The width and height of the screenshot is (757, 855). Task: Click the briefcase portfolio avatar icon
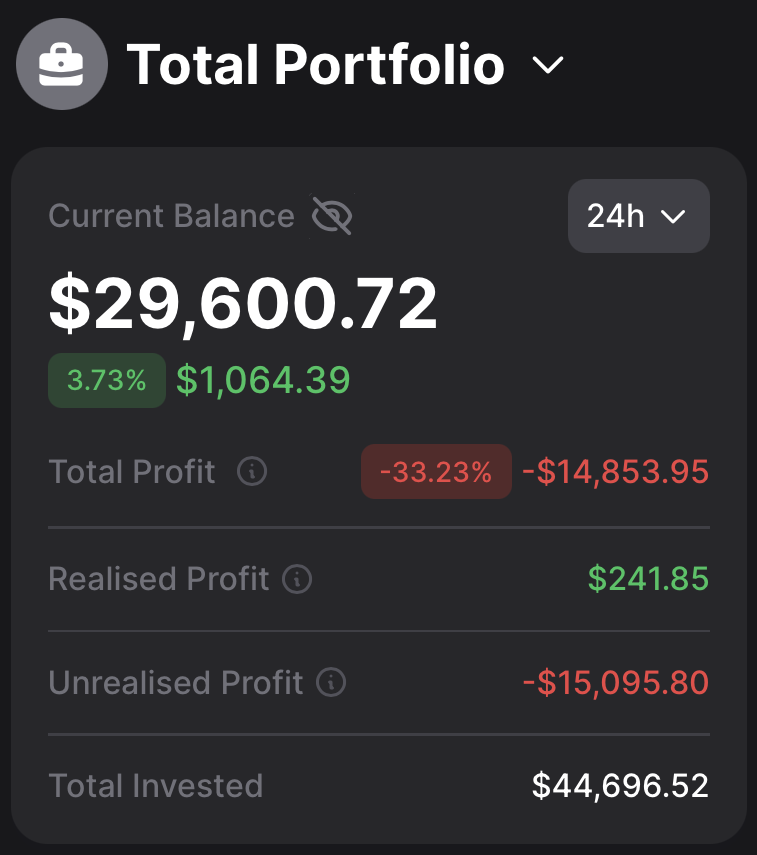[x=61, y=64]
